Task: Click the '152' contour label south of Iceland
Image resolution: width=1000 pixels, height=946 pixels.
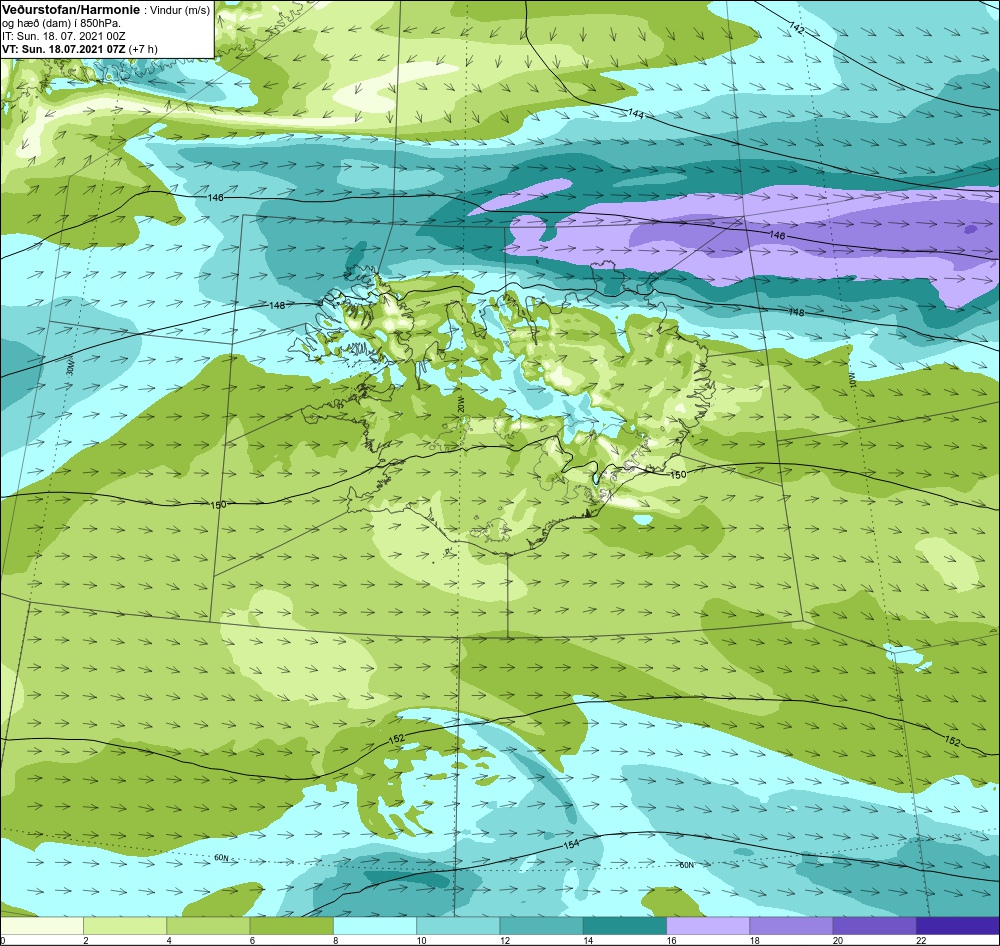Action: click(x=396, y=739)
